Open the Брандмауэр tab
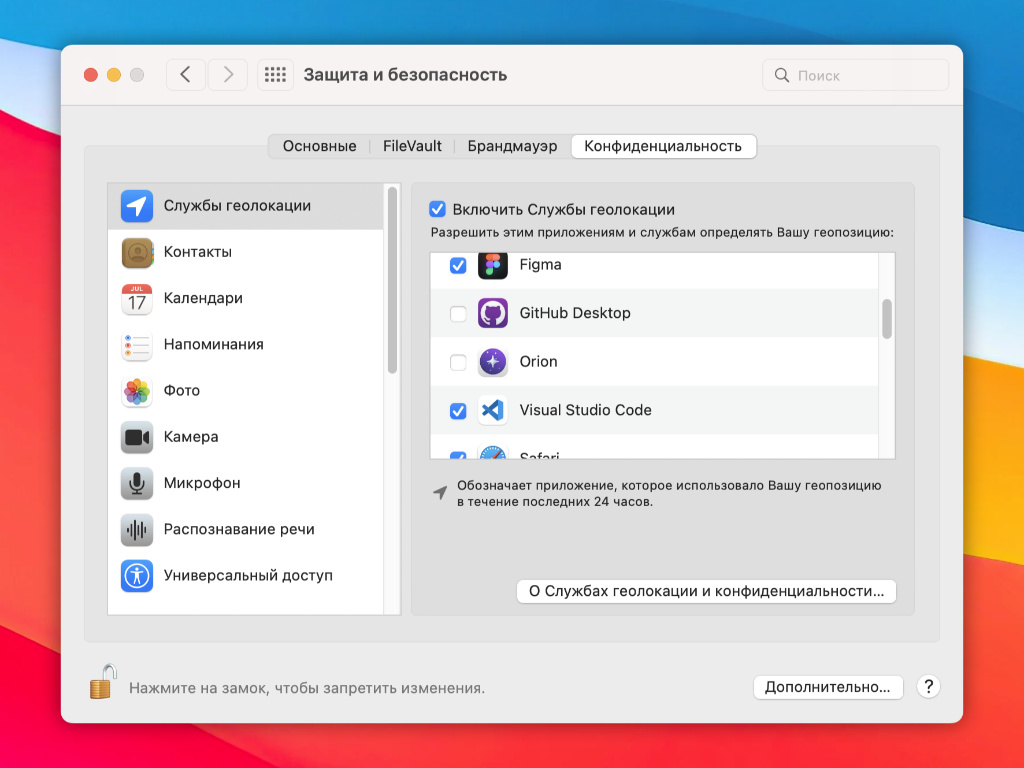The image size is (1024, 768). 512,146
